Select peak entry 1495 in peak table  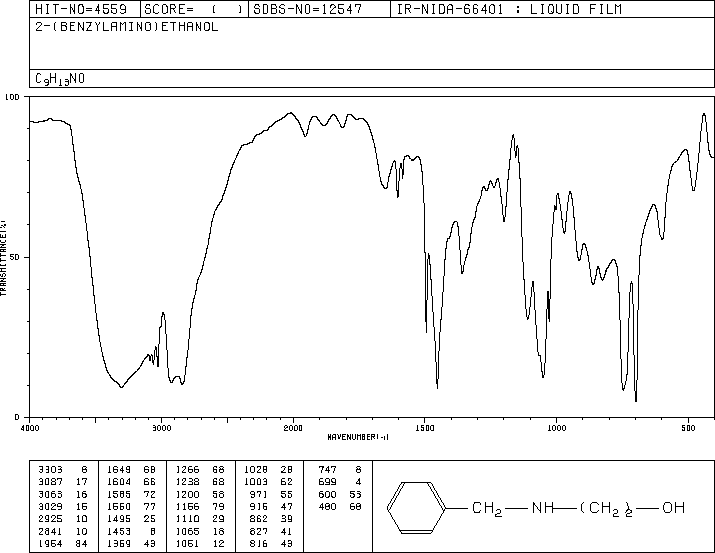131,519
